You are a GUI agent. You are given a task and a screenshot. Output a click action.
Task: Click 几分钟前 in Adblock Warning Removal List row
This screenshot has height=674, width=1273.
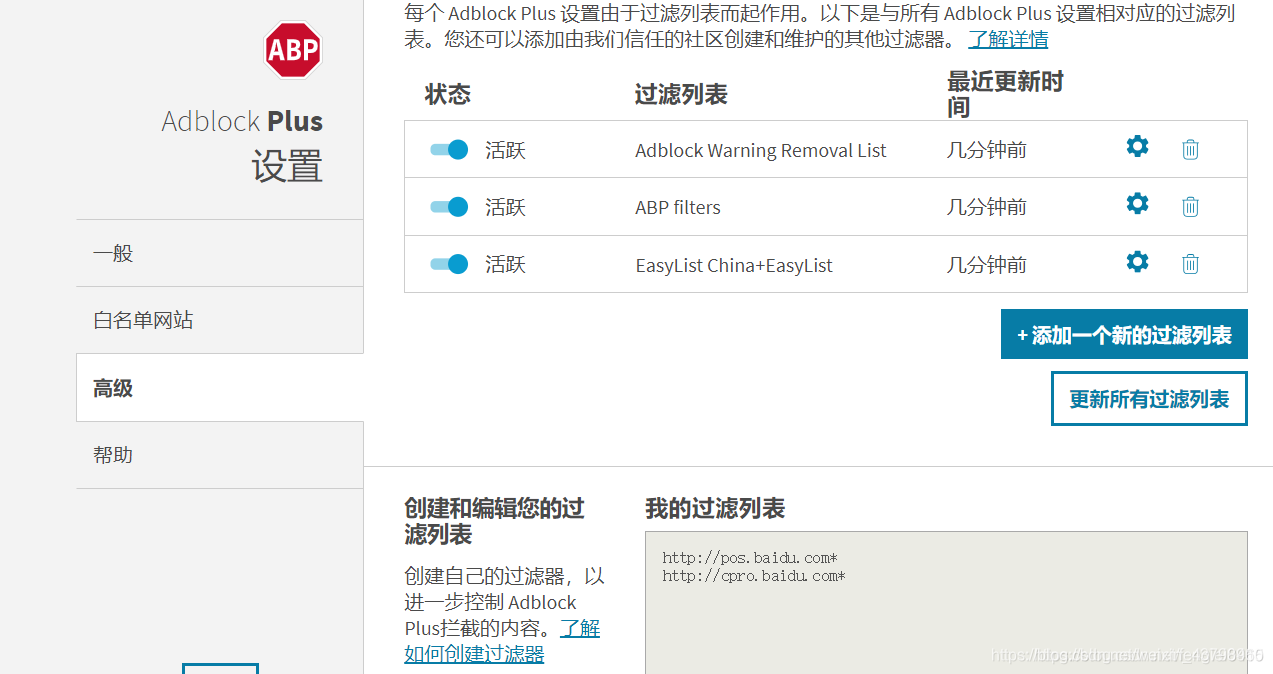[x=987, y=150]
